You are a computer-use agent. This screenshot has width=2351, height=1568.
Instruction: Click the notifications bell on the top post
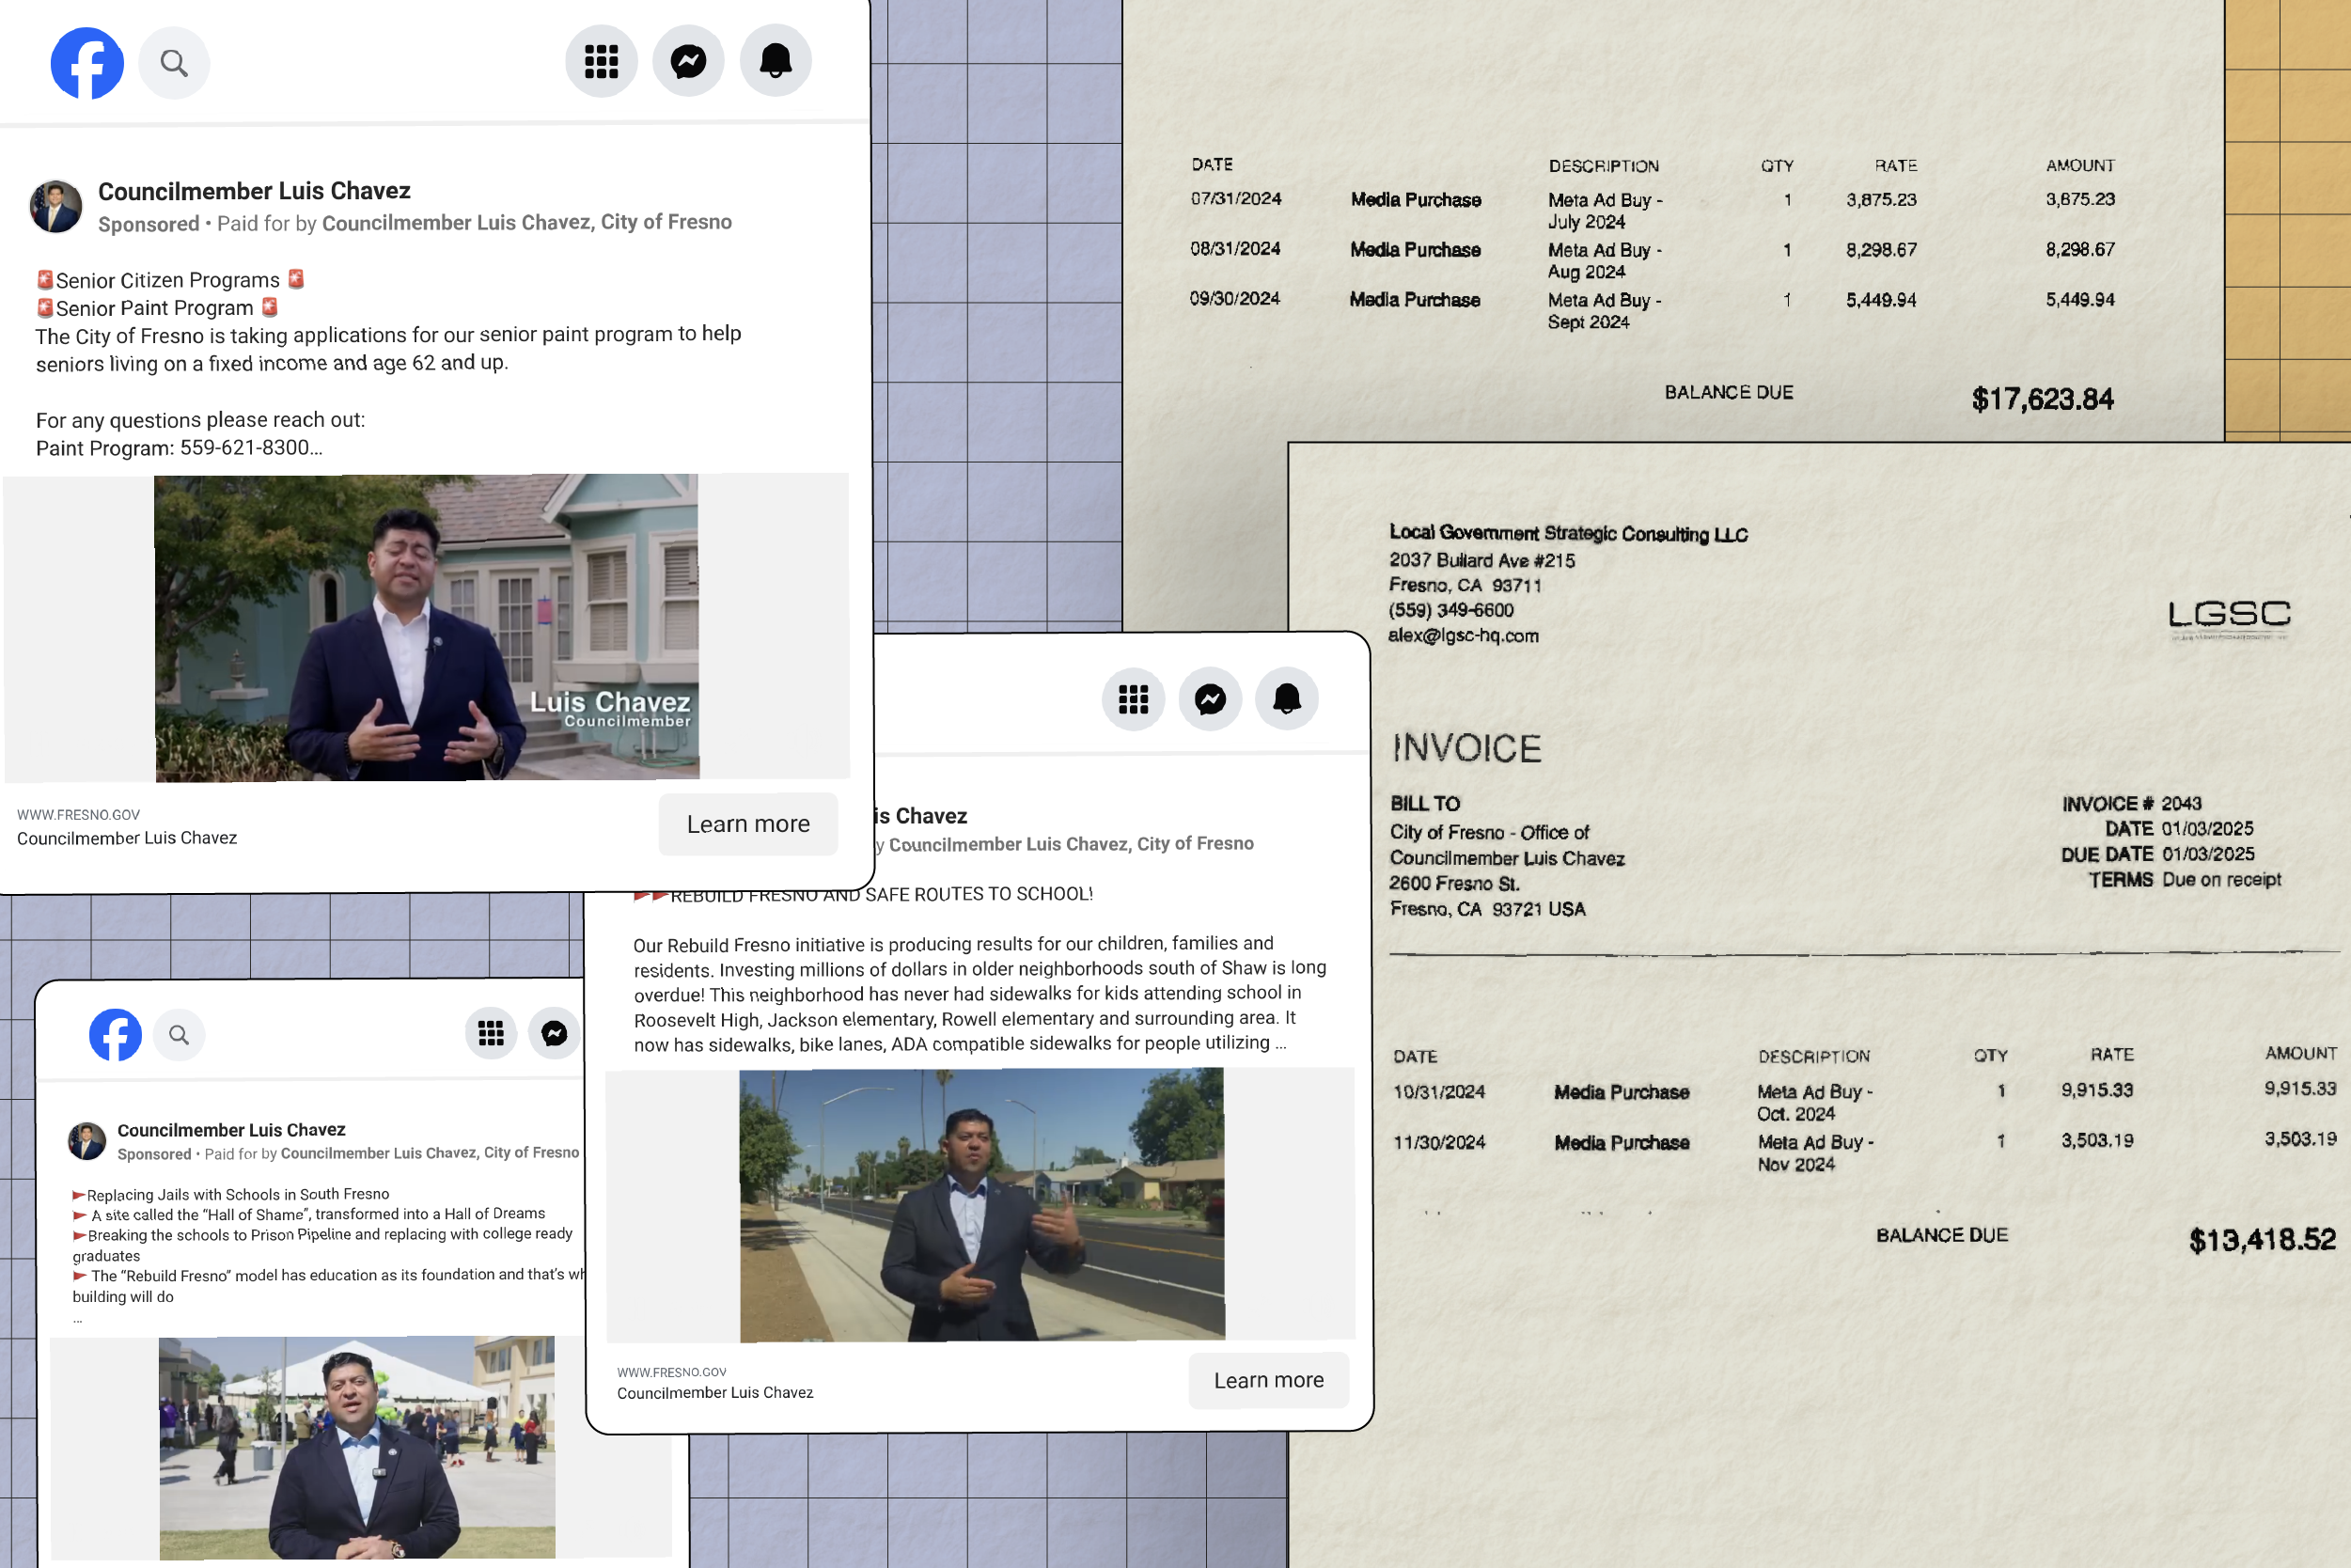pyautogui.click(x=776, y=61)
